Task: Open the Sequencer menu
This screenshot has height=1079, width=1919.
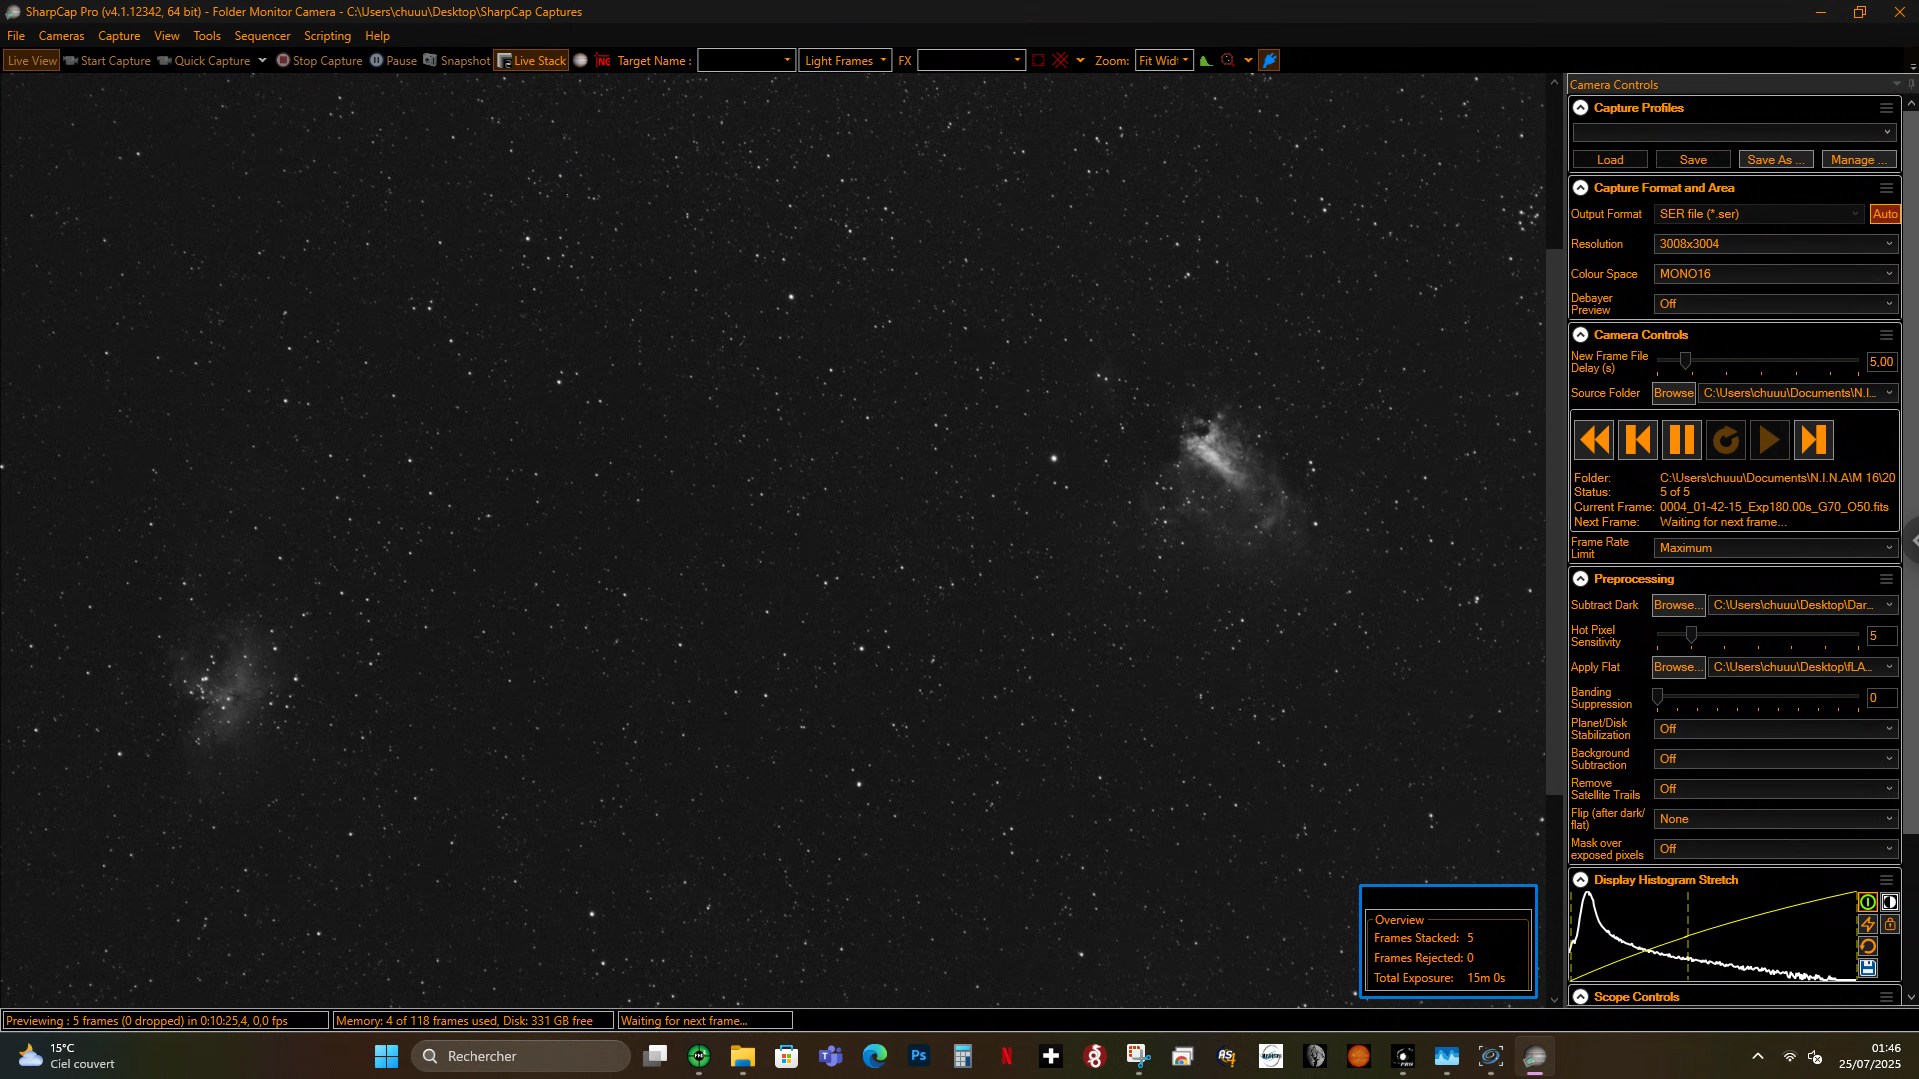Action: point(262,36)
